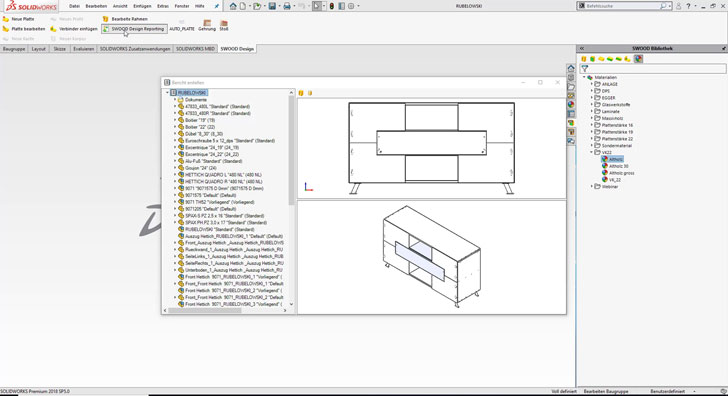Screen dimensions: 728x396
Task: Expand the Glaswerkstoffe folder
Action: coord(592,104)
